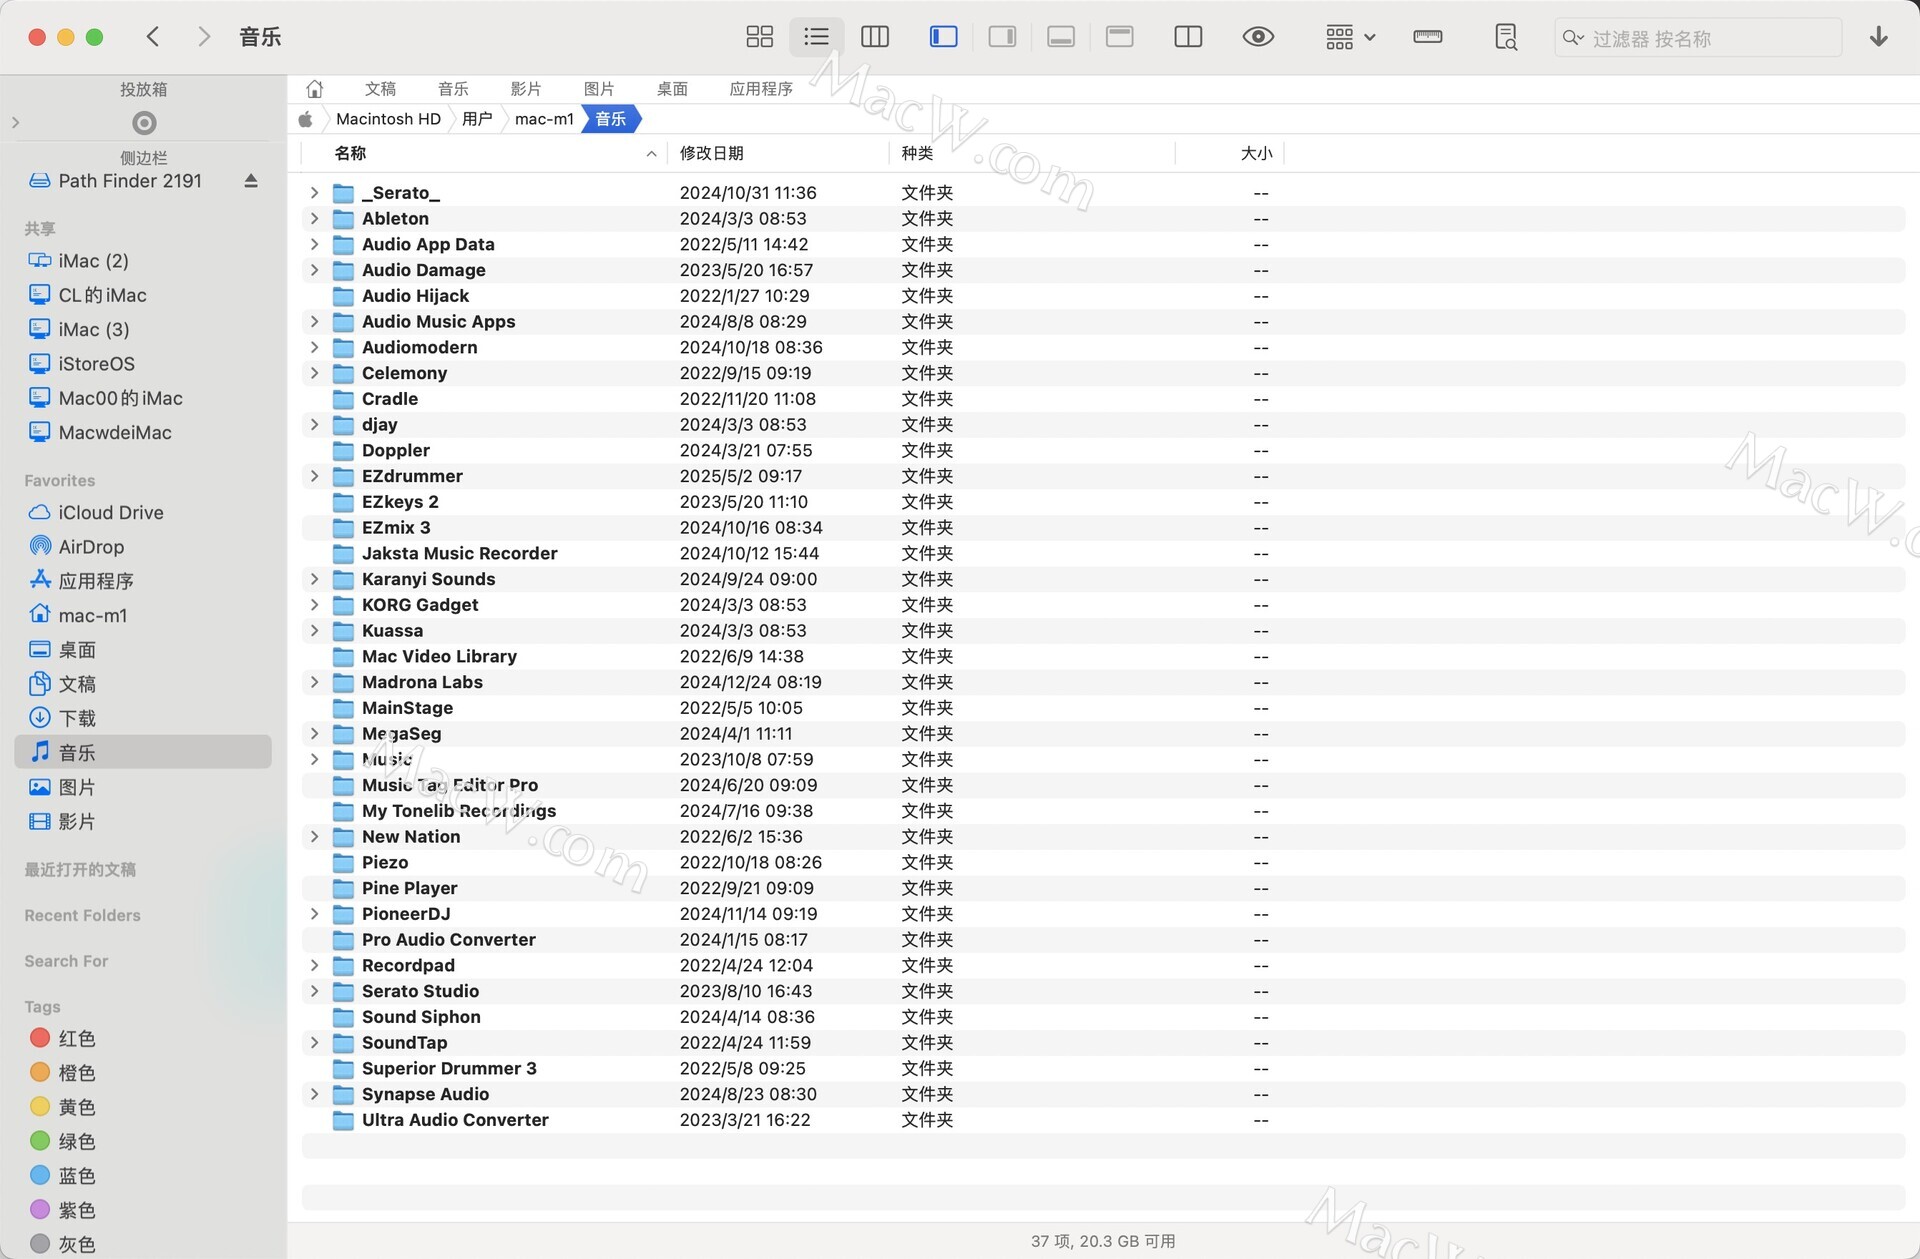Click the document search toolbar icon
The image size is (1920, 1259).
pyautogui.click(x=1506, y=37)
